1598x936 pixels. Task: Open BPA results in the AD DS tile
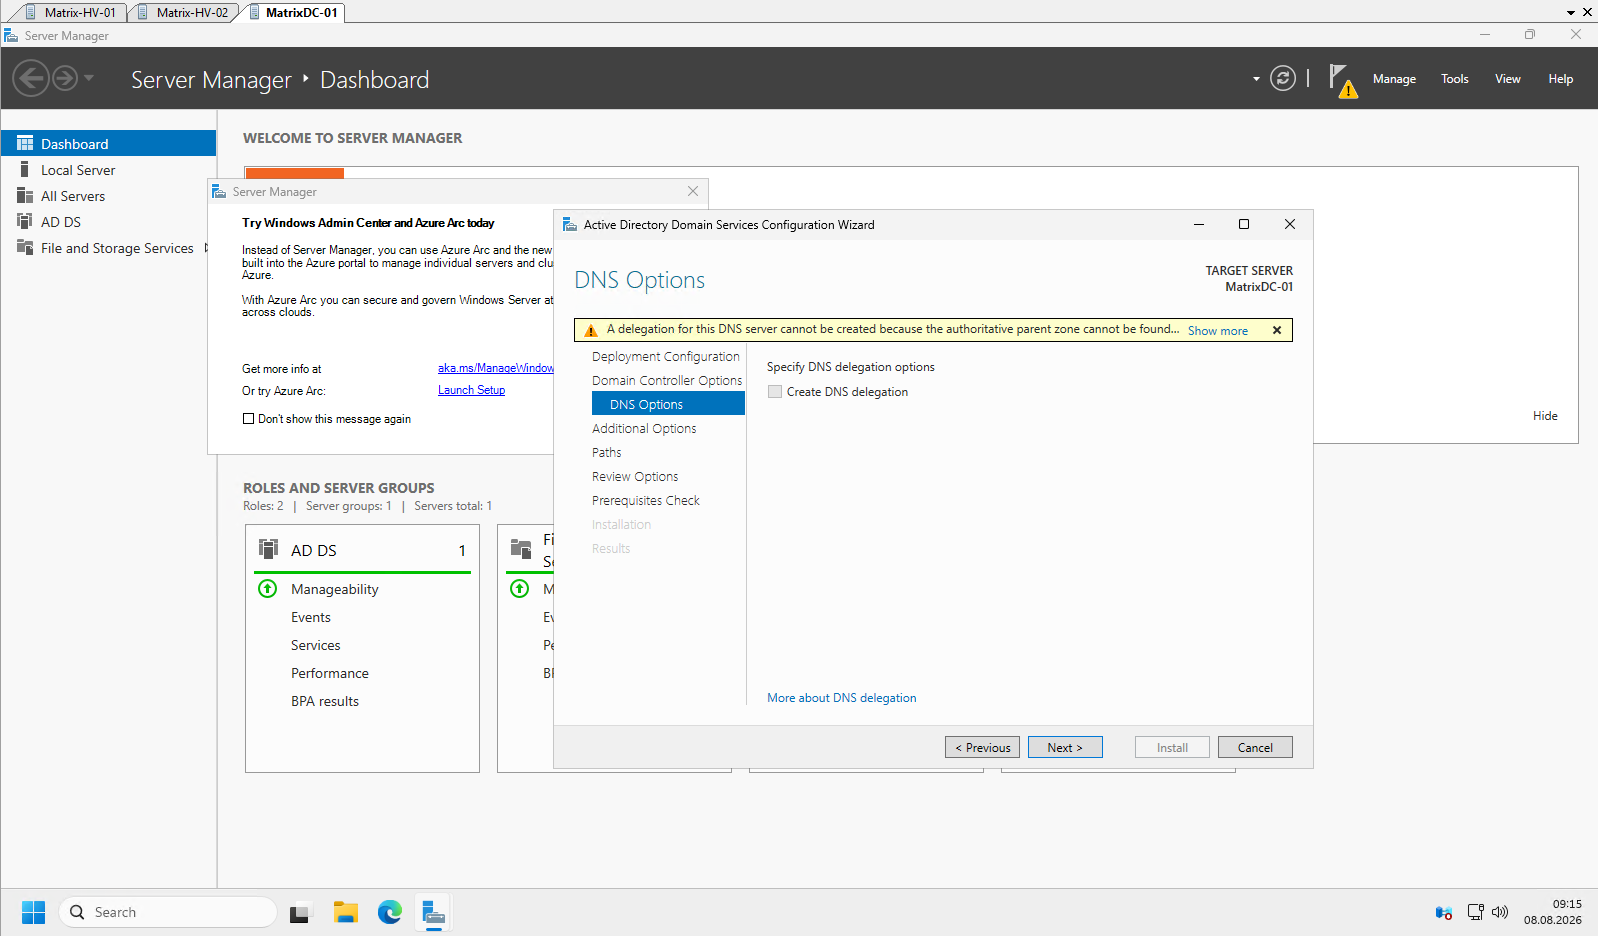pyautogui.click(x=325, y=701)
